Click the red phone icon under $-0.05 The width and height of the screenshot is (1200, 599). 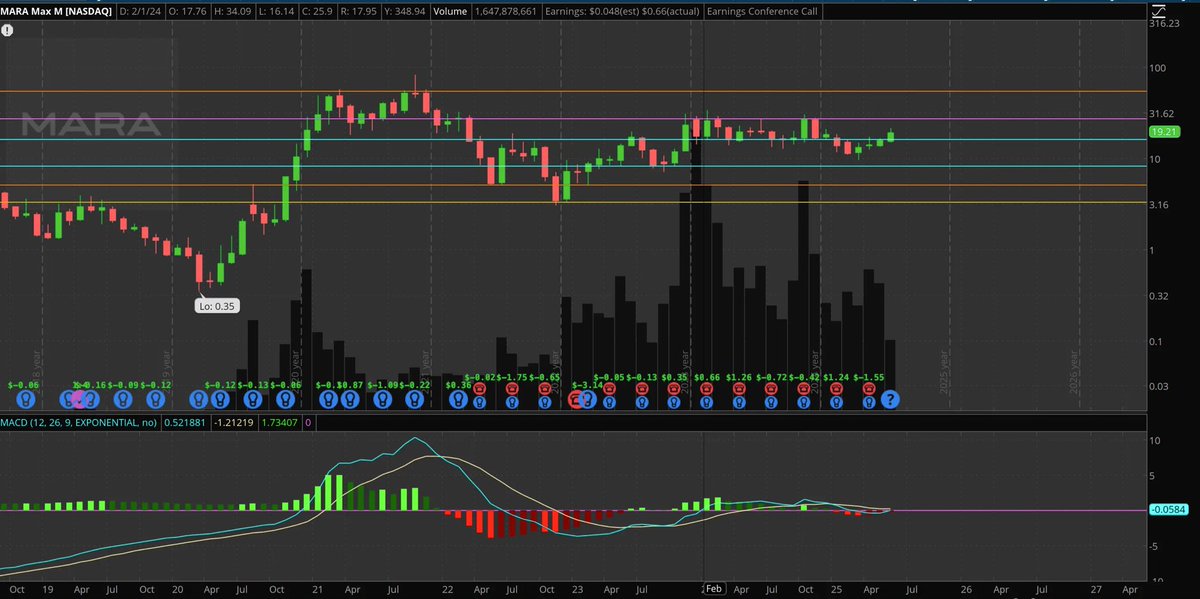pyautogui.click(x=609, y=387)
